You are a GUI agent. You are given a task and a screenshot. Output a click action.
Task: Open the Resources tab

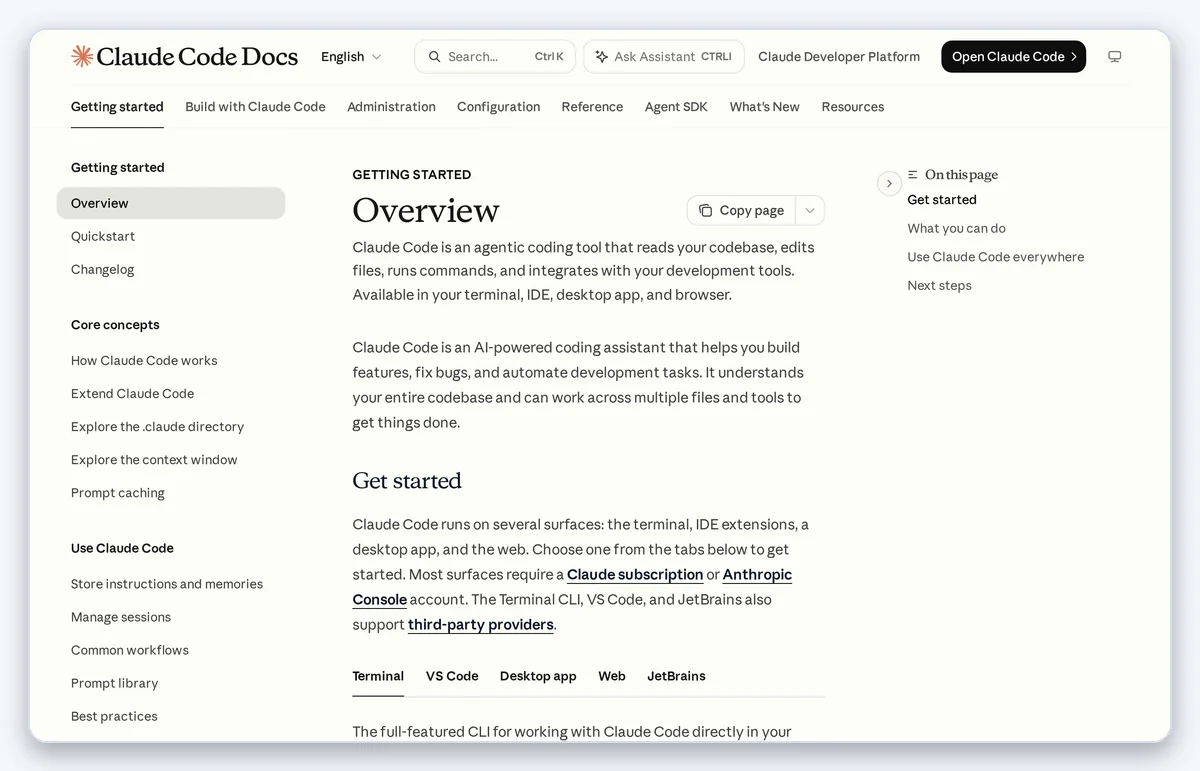pos(852,107)
